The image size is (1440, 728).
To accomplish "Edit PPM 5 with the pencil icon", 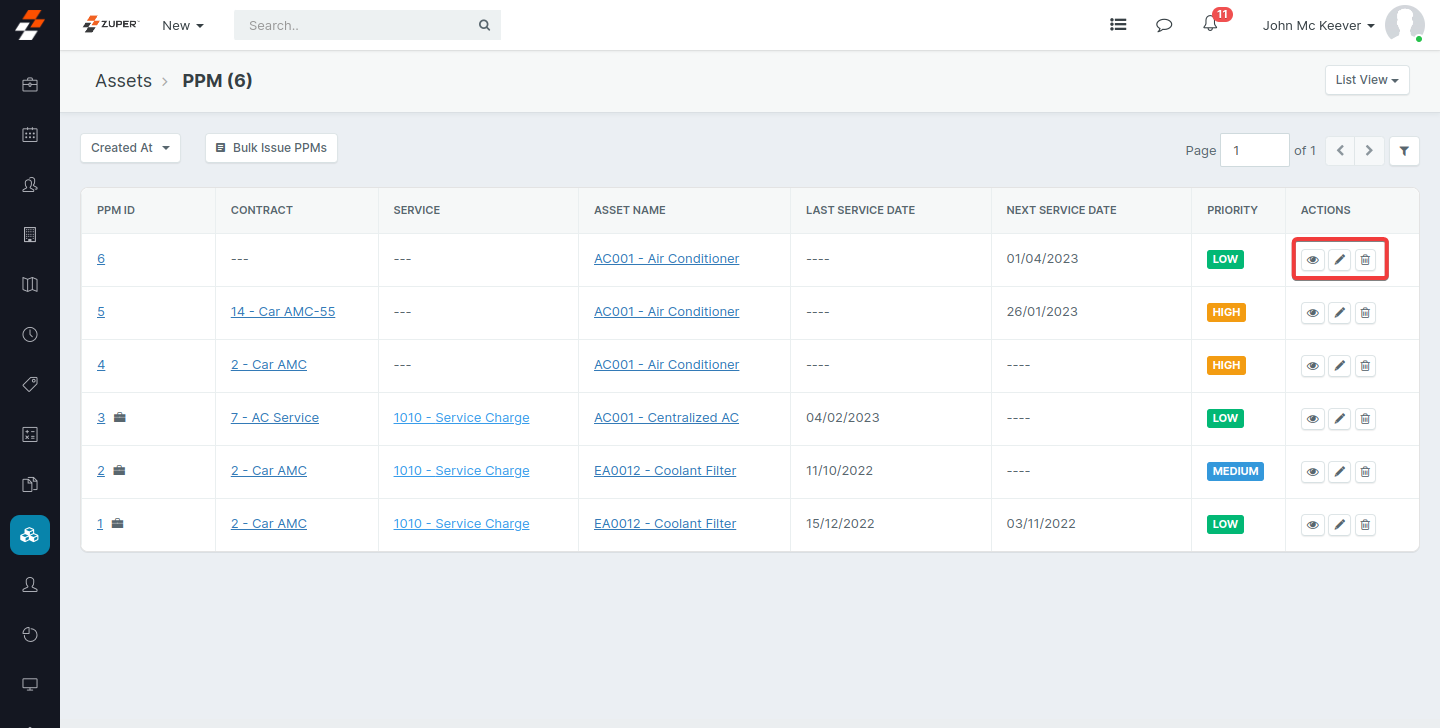I will 1339,313.
